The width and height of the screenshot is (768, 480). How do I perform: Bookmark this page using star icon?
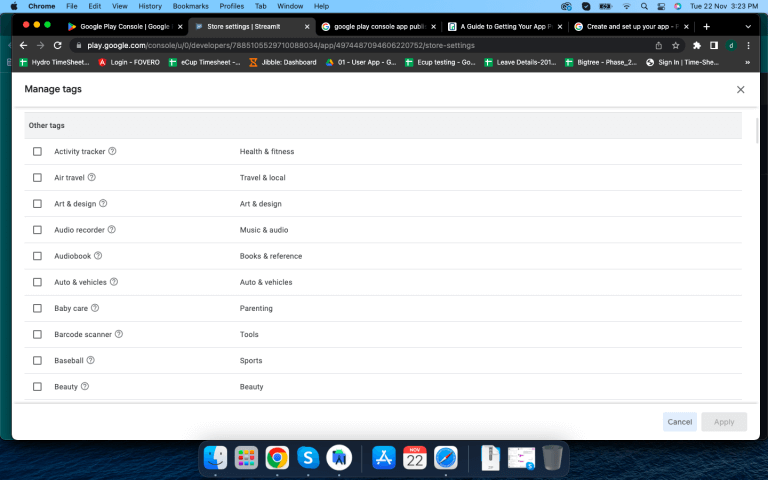coord(676,45)
